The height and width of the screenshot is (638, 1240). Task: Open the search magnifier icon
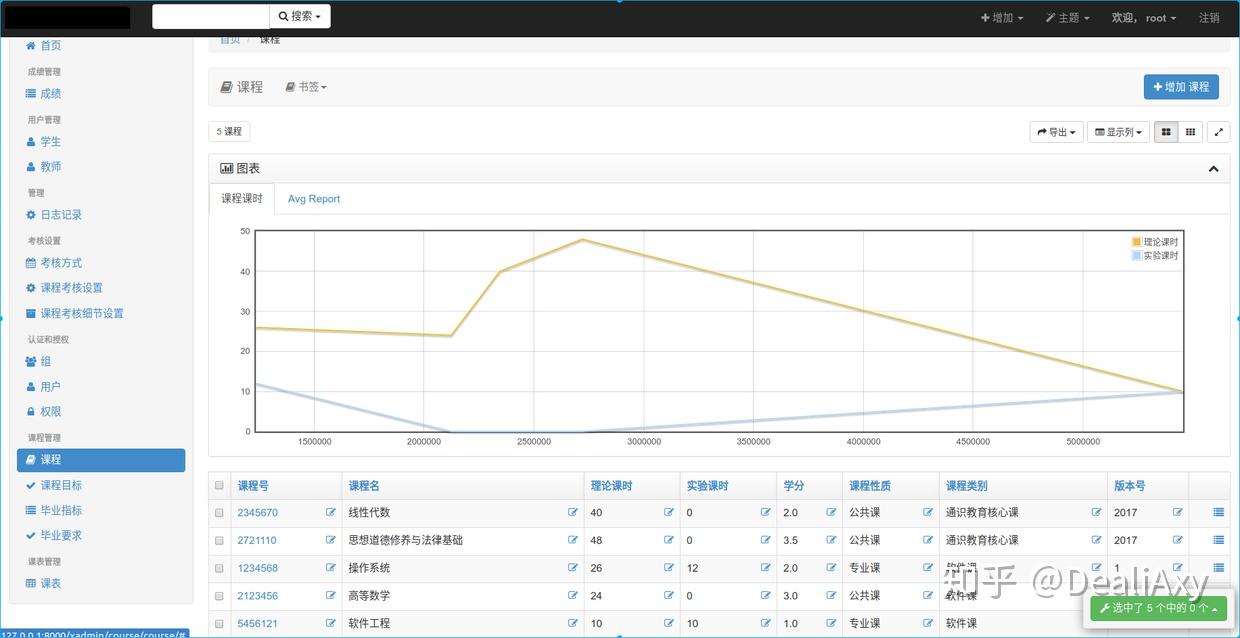[x=284, y=16]
